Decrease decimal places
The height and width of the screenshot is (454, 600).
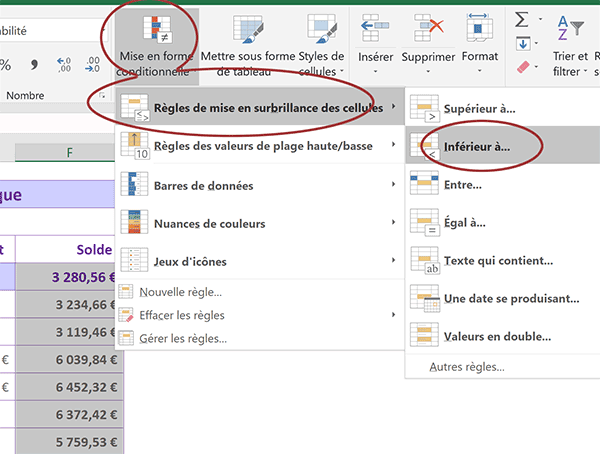coord(92,64)
